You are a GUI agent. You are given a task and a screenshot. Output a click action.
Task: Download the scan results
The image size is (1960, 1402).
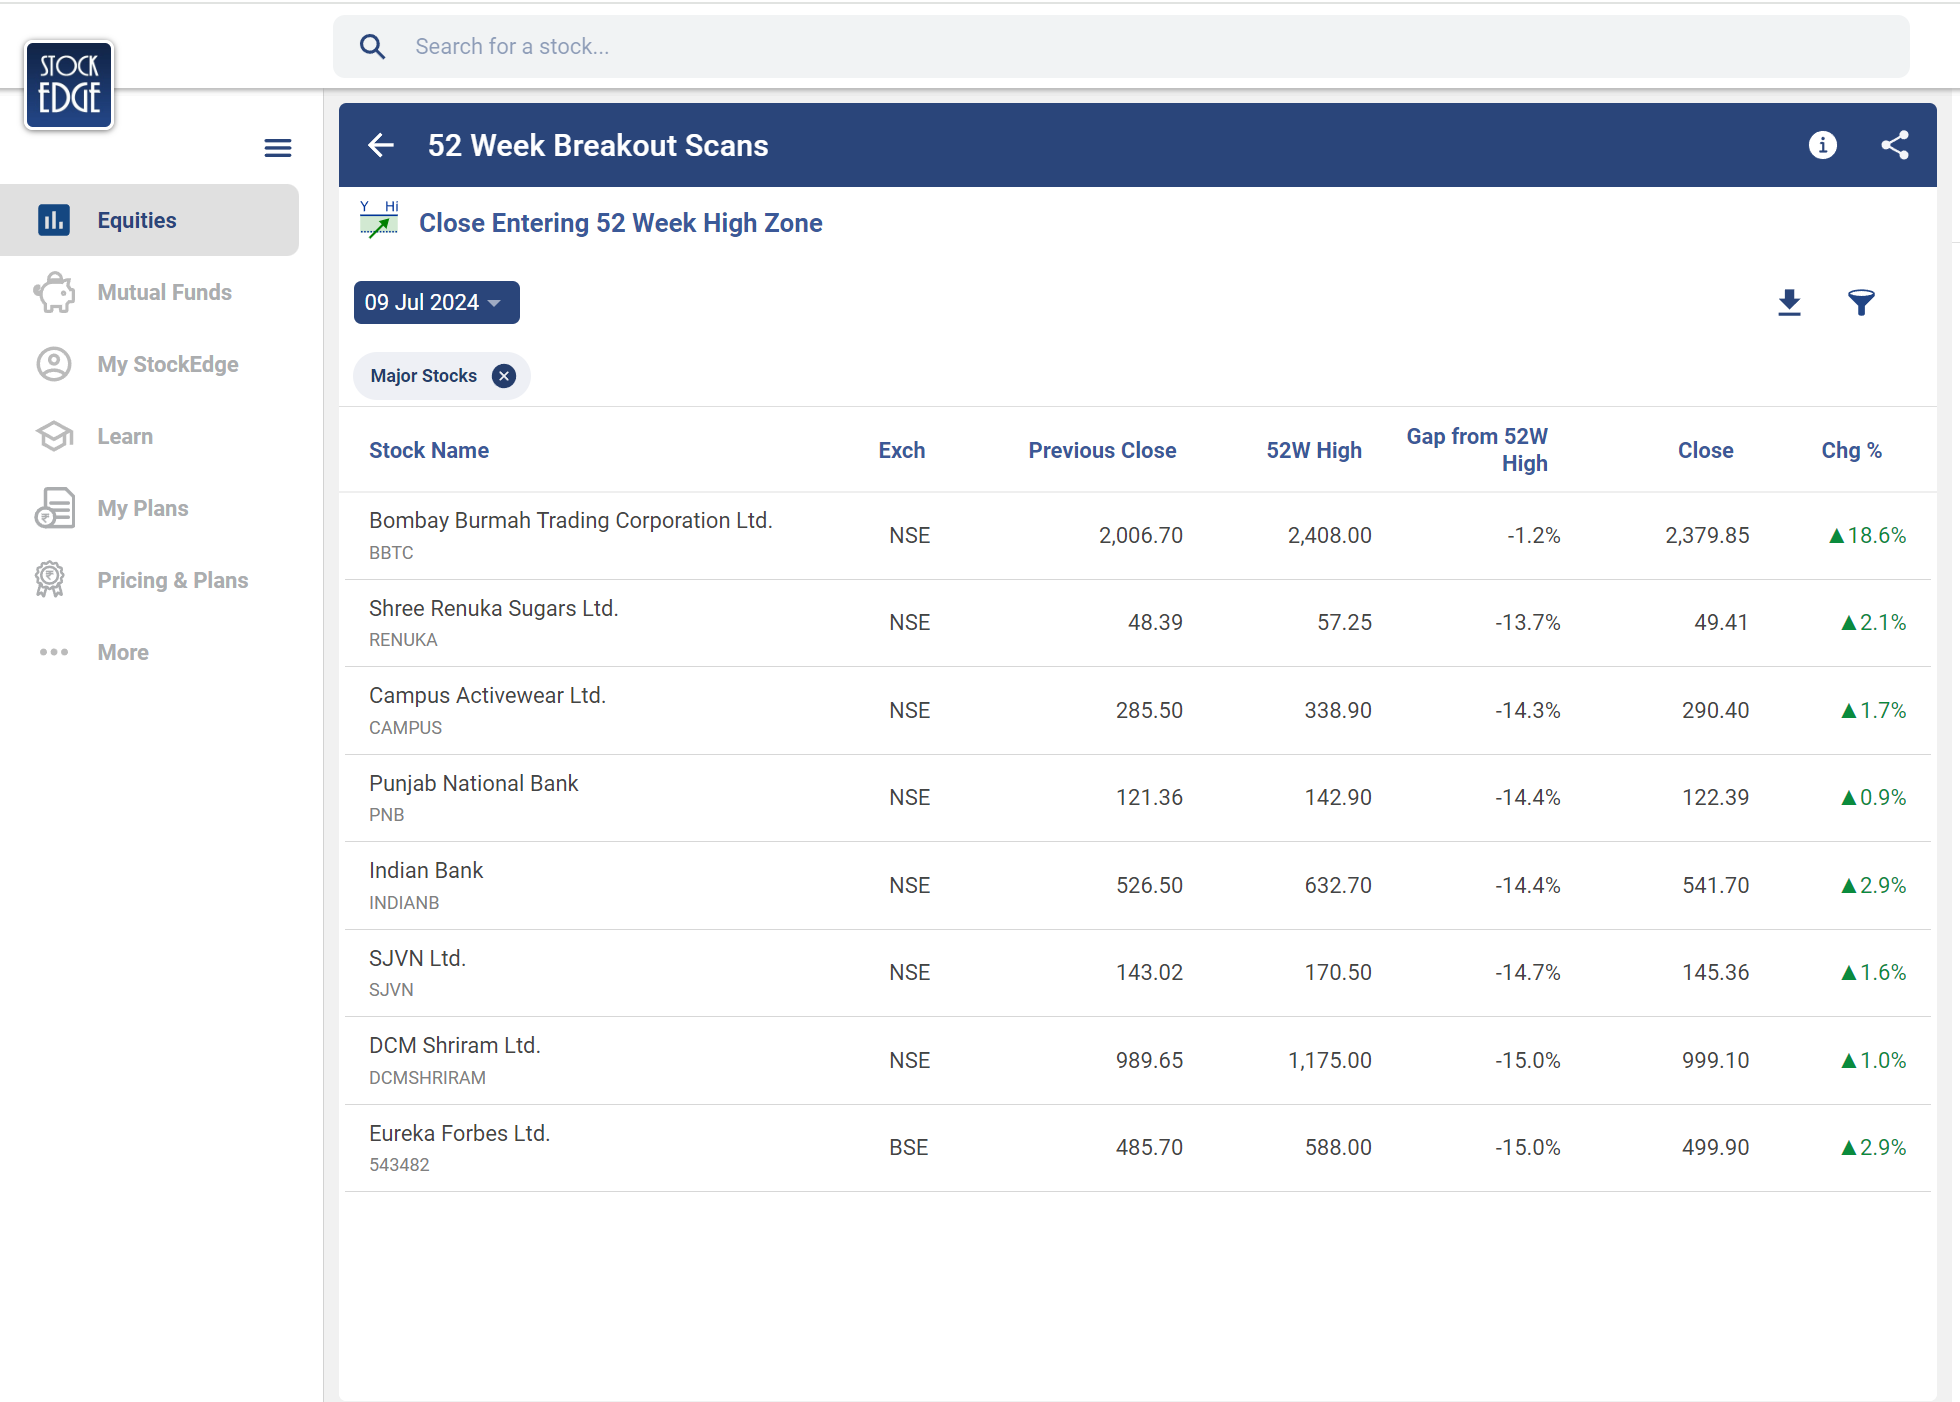1789,302
